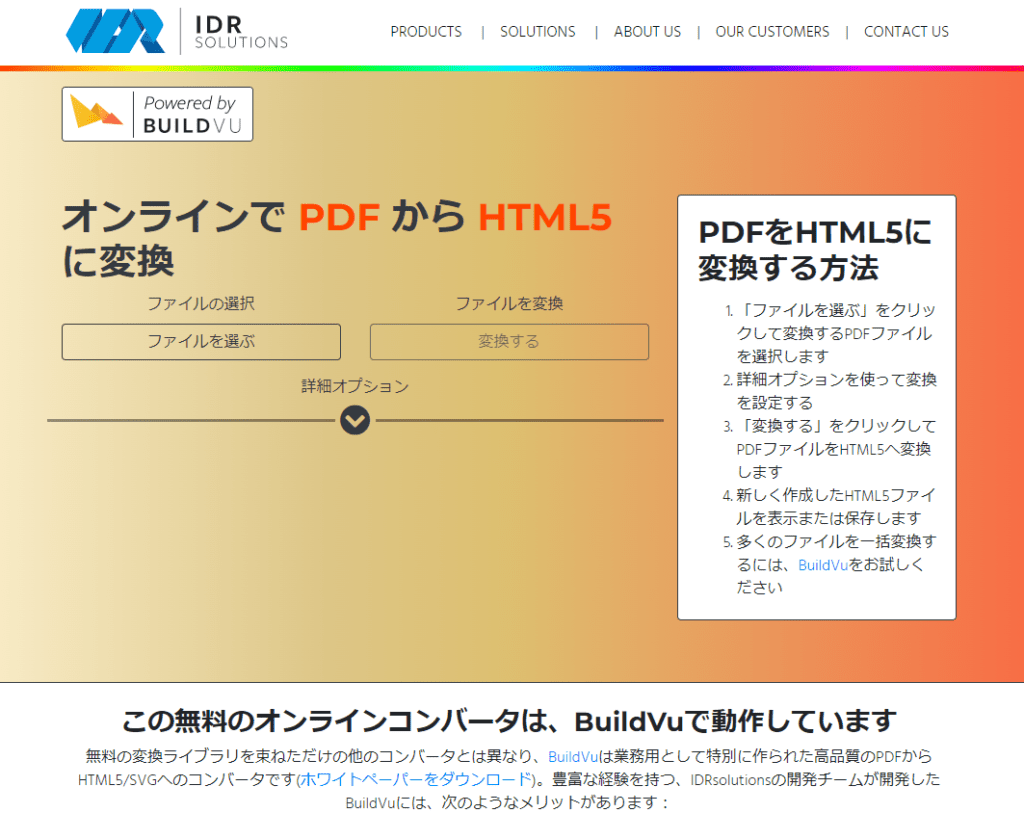Go to OUR CUSTOMERS page
Screen dimensions: 1024x839
pyautogui.click(x=772, y=31)
